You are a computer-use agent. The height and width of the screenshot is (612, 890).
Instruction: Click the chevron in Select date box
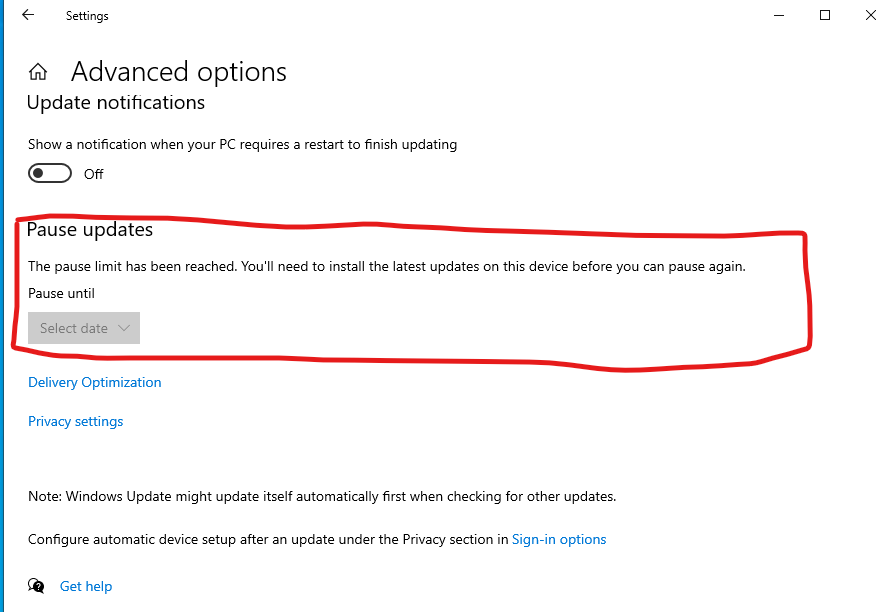click(x=124, y=328)
